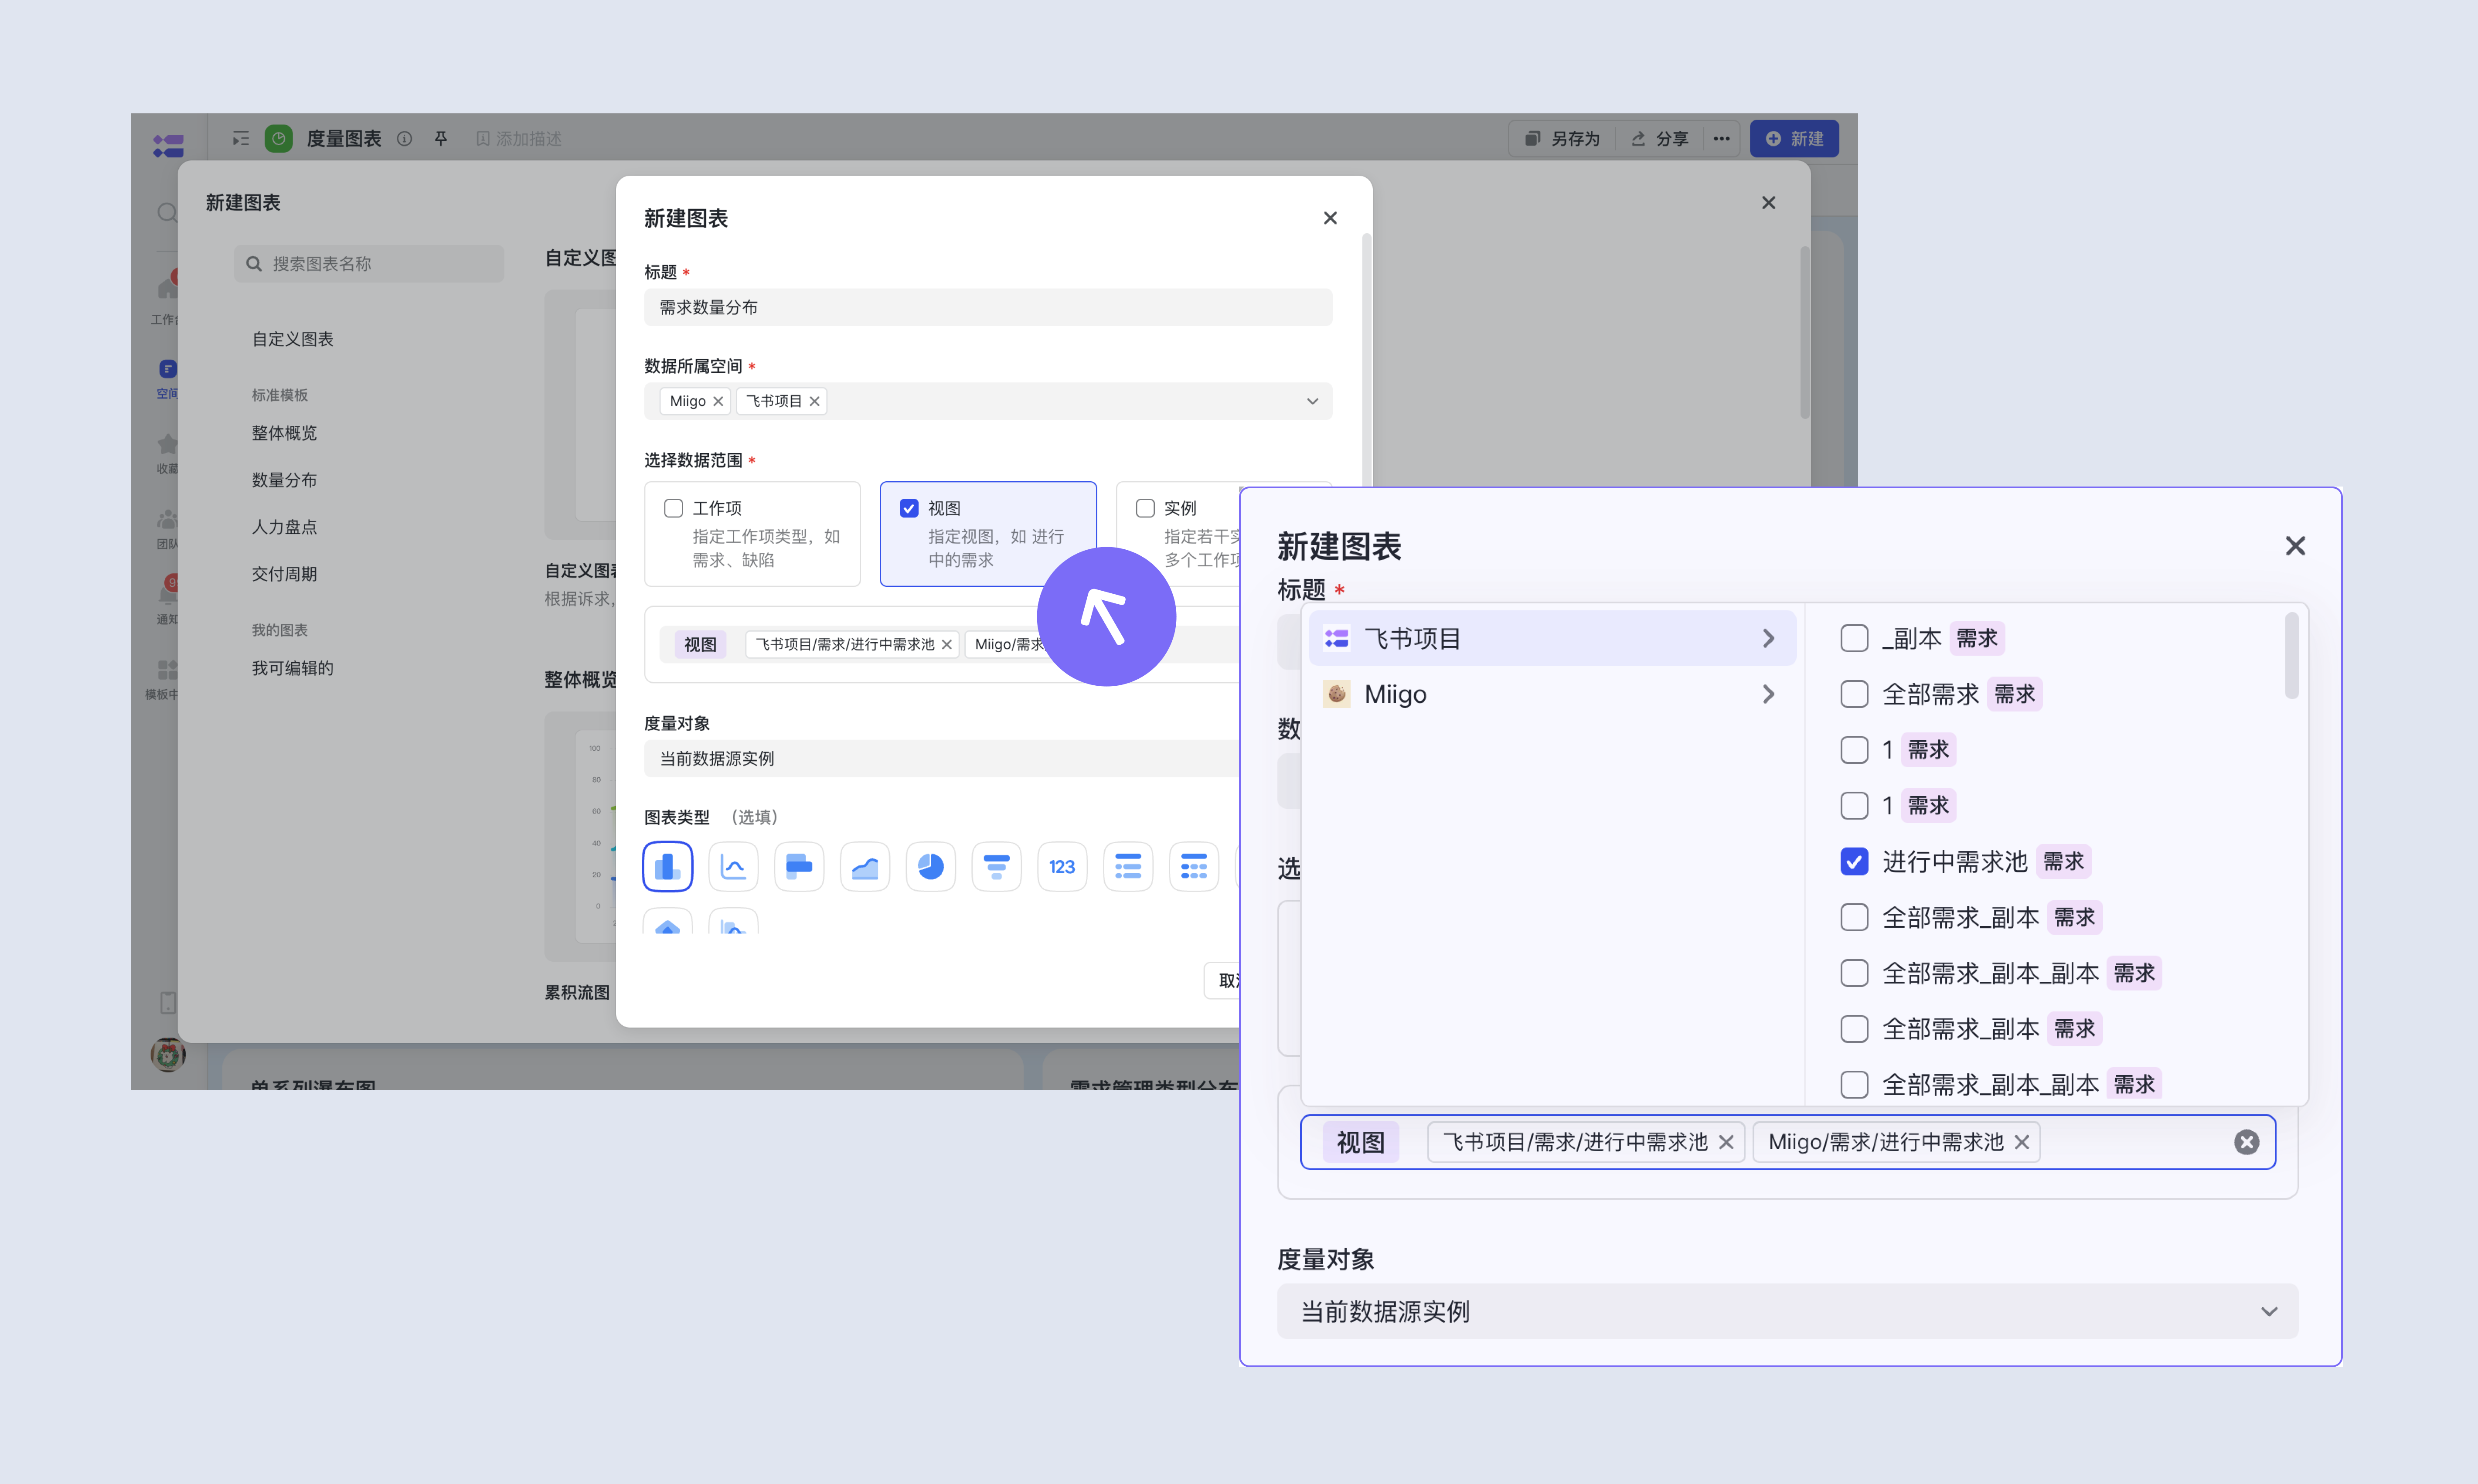This screenshot has width=2478, height=1484.
Task: Open 度量对象 dropdown in the enlarged panel
Action: [1788, 1311]
